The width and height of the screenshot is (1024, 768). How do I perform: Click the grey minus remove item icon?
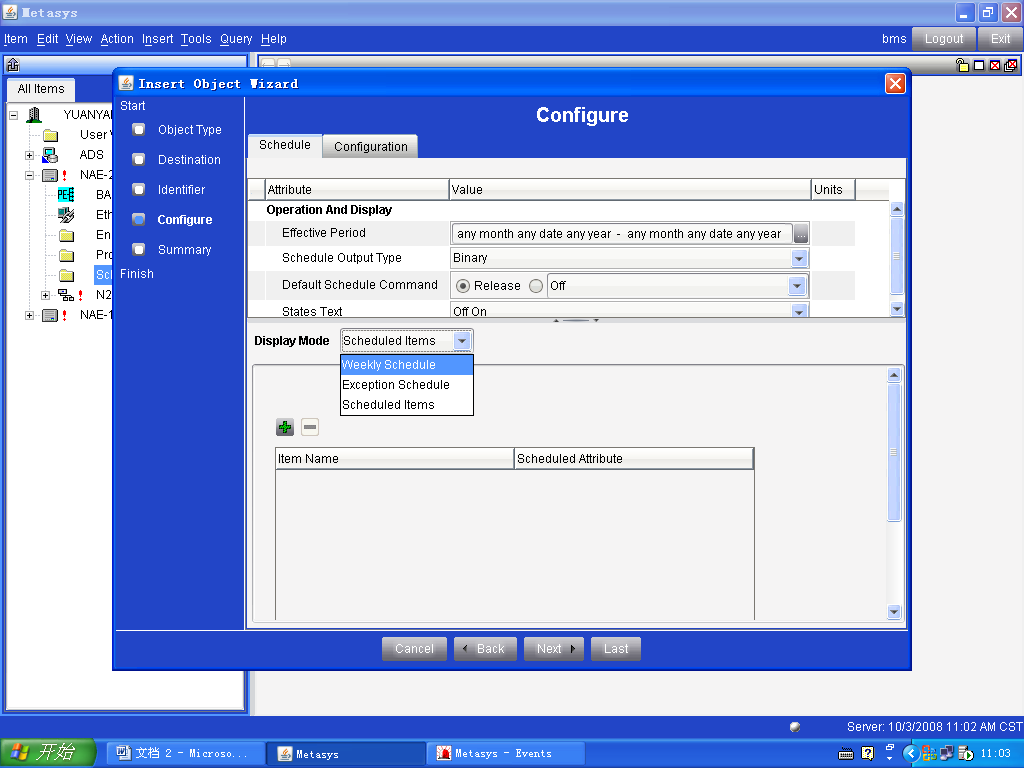tap(310, 428)
